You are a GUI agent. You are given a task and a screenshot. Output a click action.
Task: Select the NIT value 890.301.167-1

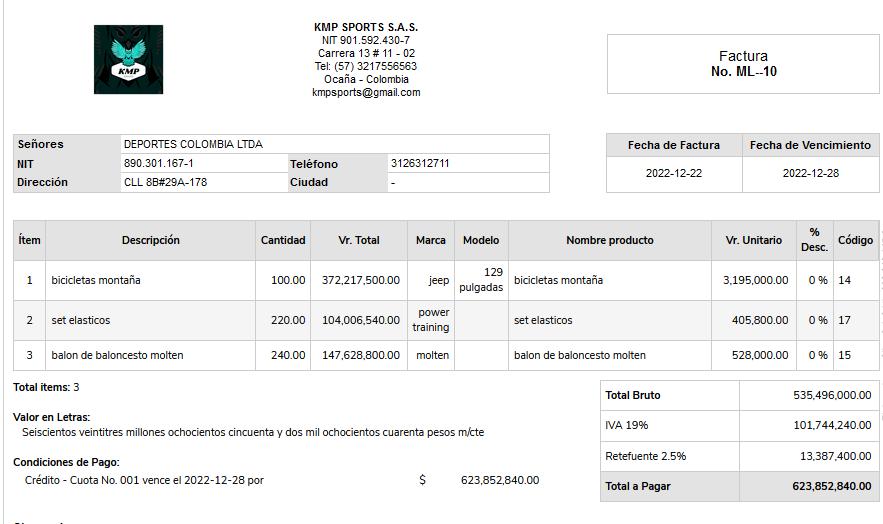[x=159, y=163]
